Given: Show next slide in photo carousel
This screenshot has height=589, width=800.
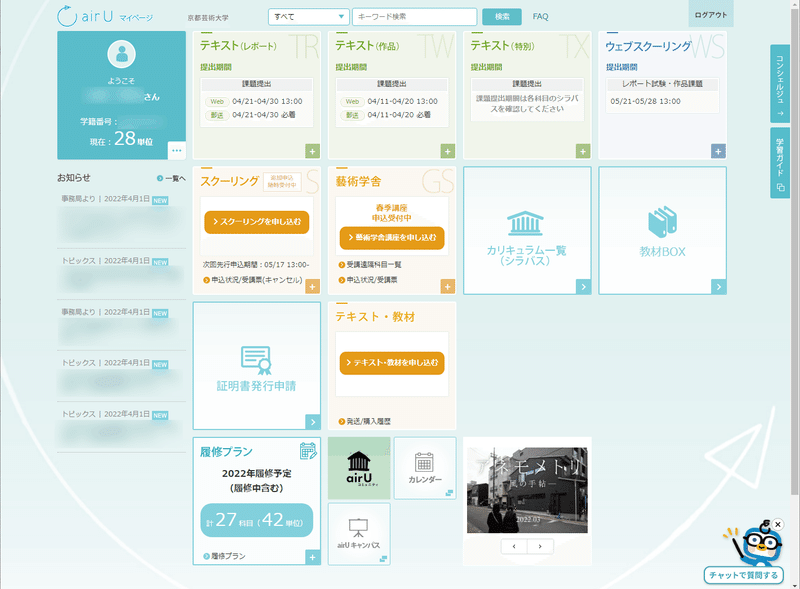Looking at the screenshot, I should coord(540,546).
